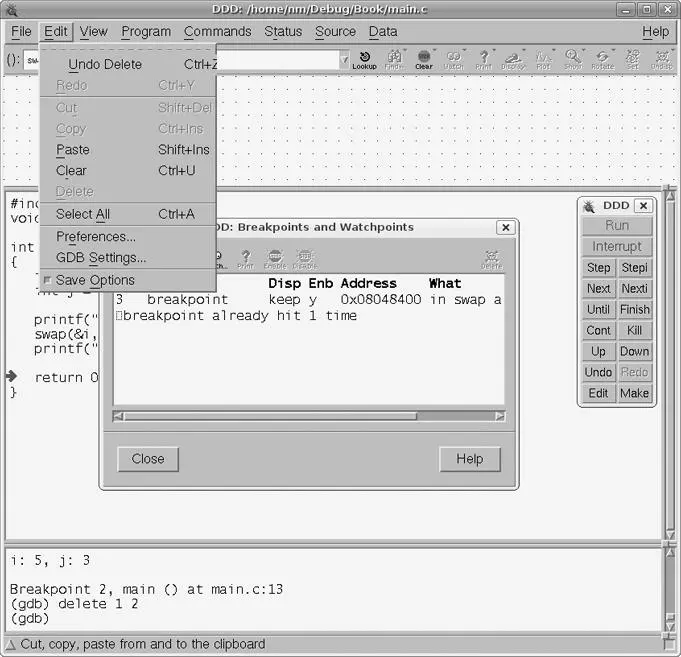This screenshot has width=681, height=657.
Task: Click the Display toolbar icon
Action: 513,59
